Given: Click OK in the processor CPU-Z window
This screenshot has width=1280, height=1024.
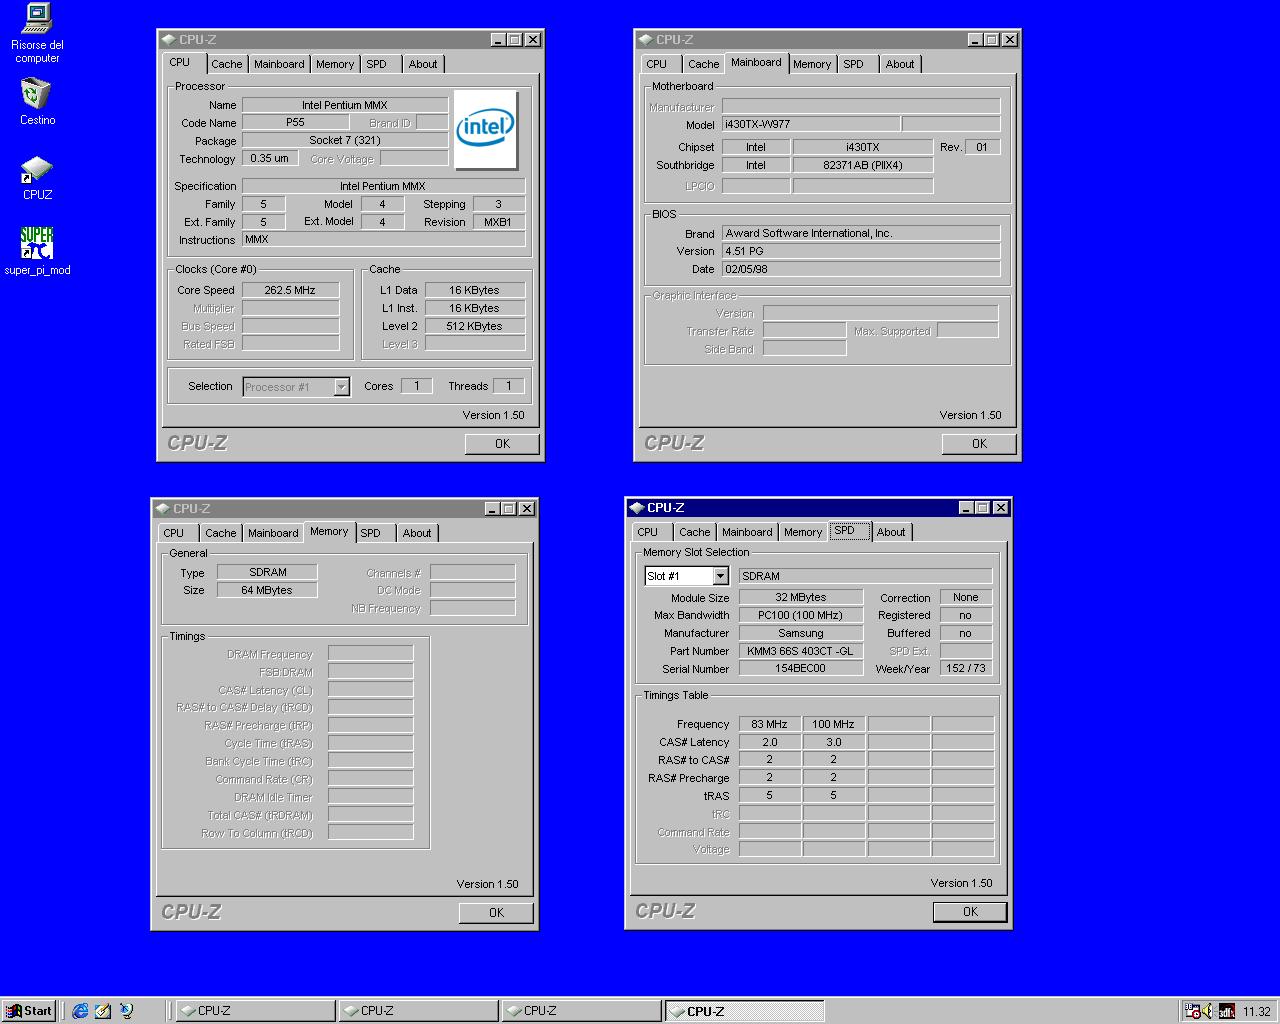Looking at the screenshot, I should coord(502,444).
